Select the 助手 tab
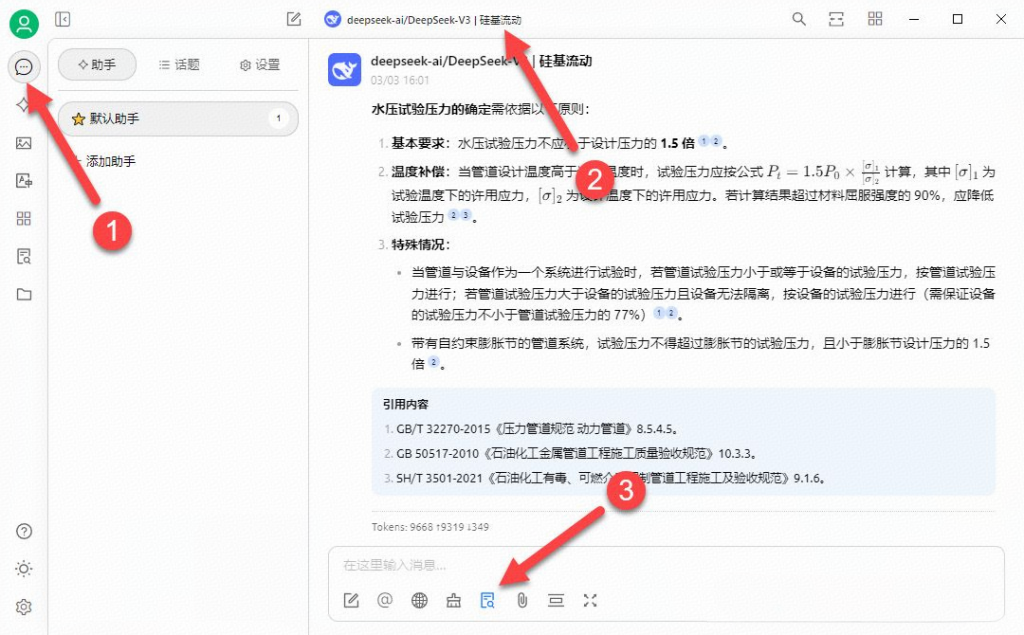 tap(97, 65)
